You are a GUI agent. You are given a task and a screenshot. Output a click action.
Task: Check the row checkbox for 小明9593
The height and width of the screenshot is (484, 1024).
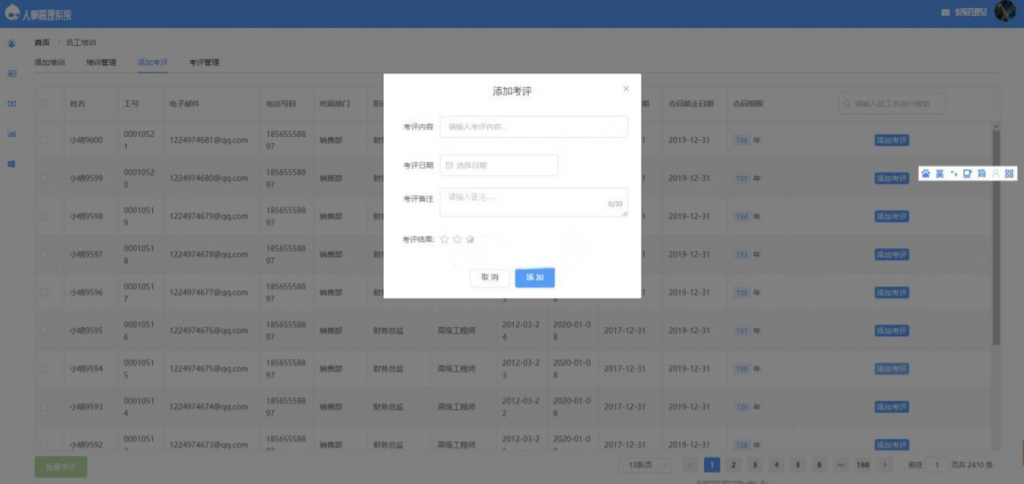[44, 407]
